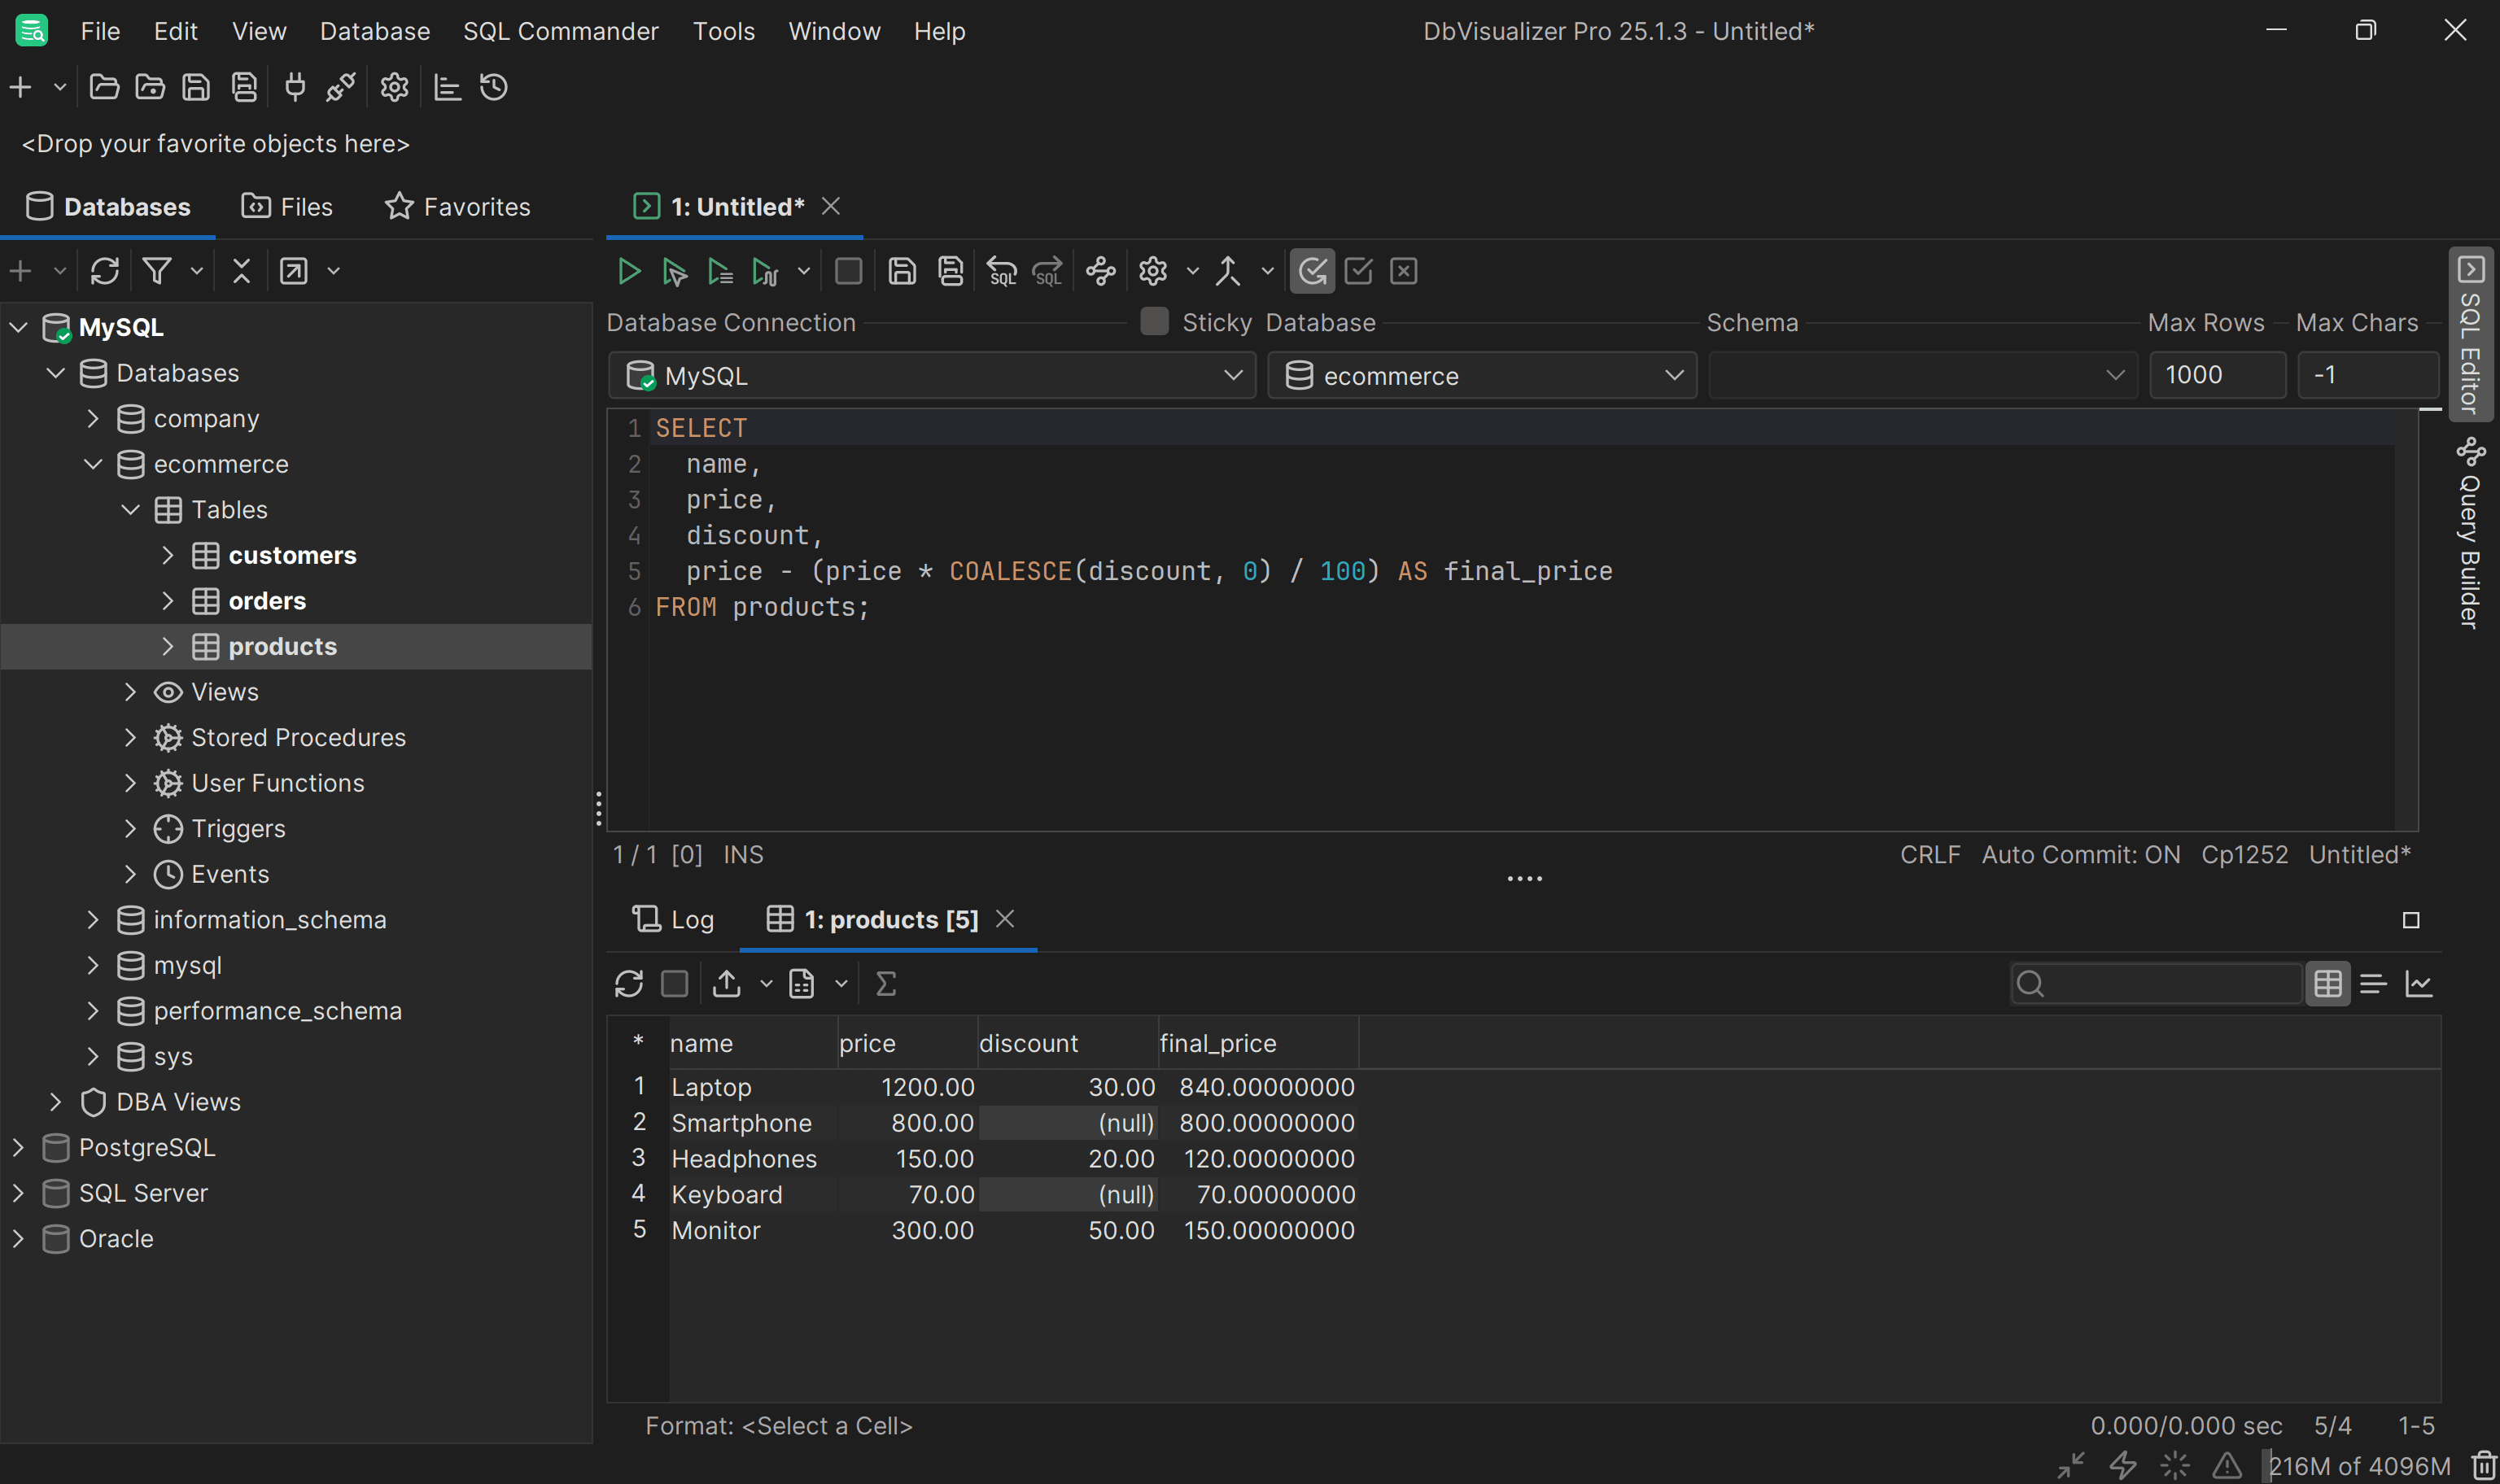Open the SQL Commander menu
Screen dimensions: 2500x1484
coord(560,31)
